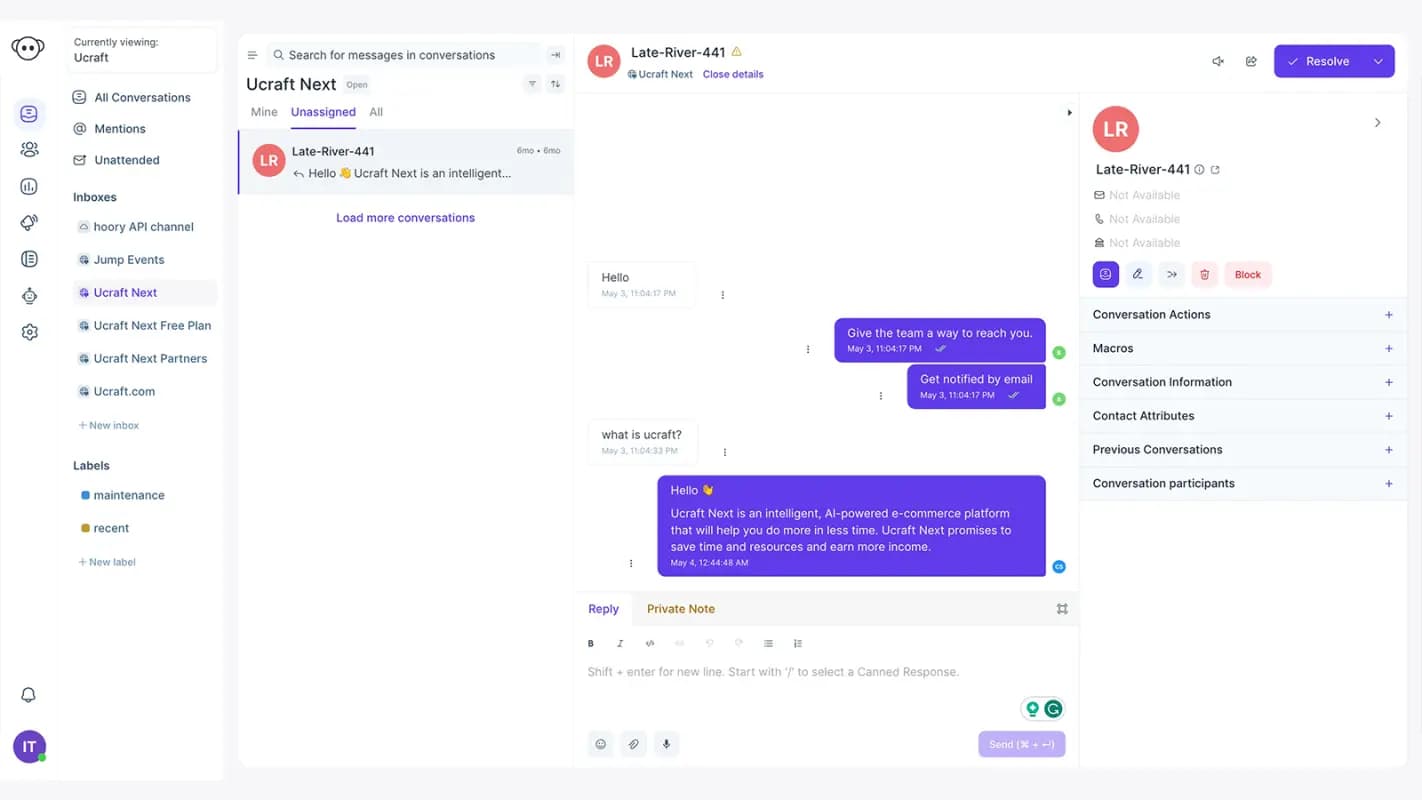Image resolution: width=1422 pixels, height=800 pixels.
Task: Delete contact using red trash icon
Action: pyautogui.click(x=1204, y=274)
